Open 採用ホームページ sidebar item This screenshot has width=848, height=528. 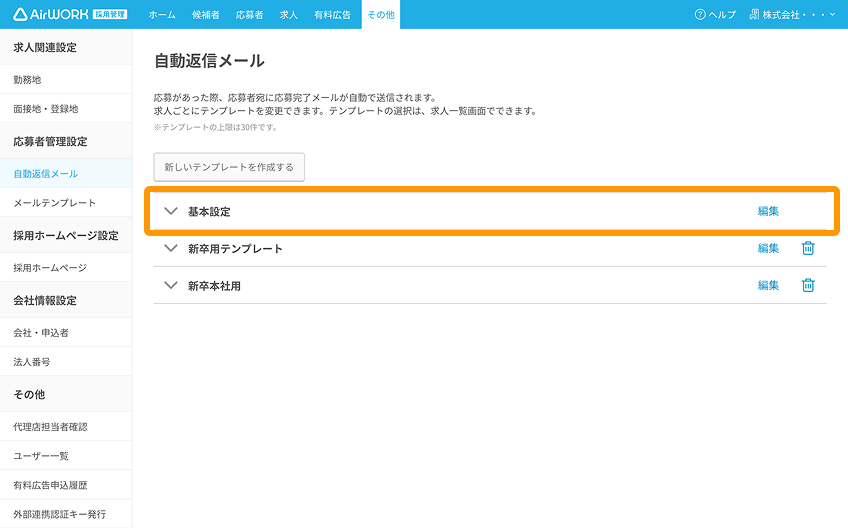[x=66, y=268]
